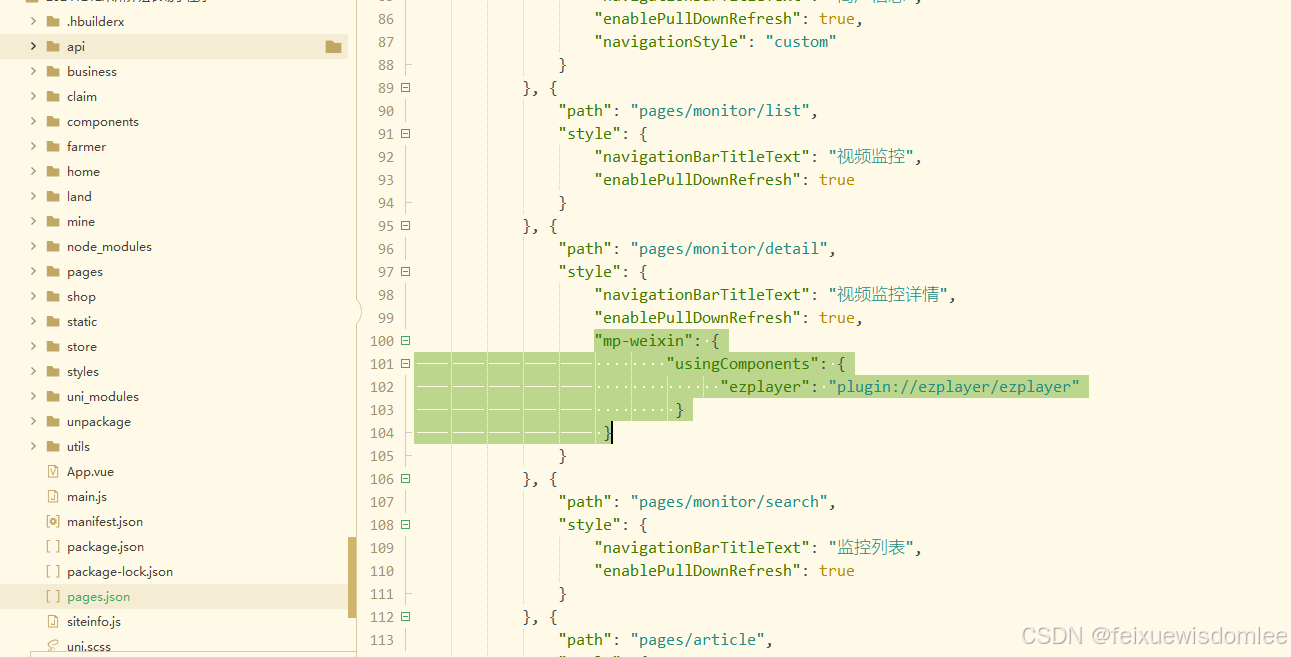The width and height of the screenshot is (1291, 657).
Task: Collapse mp-weixin fold at line 100
Action: pyautogui.click(x=406, y=341)
